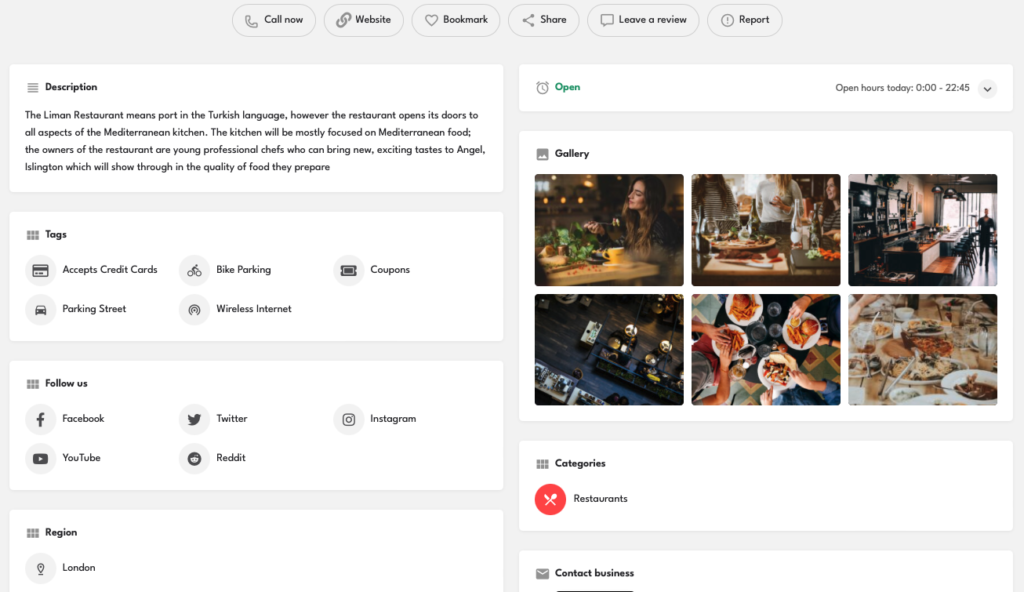Click the Call now button
The width and height of the screenshot is (1024, 592).
(274, 20)
